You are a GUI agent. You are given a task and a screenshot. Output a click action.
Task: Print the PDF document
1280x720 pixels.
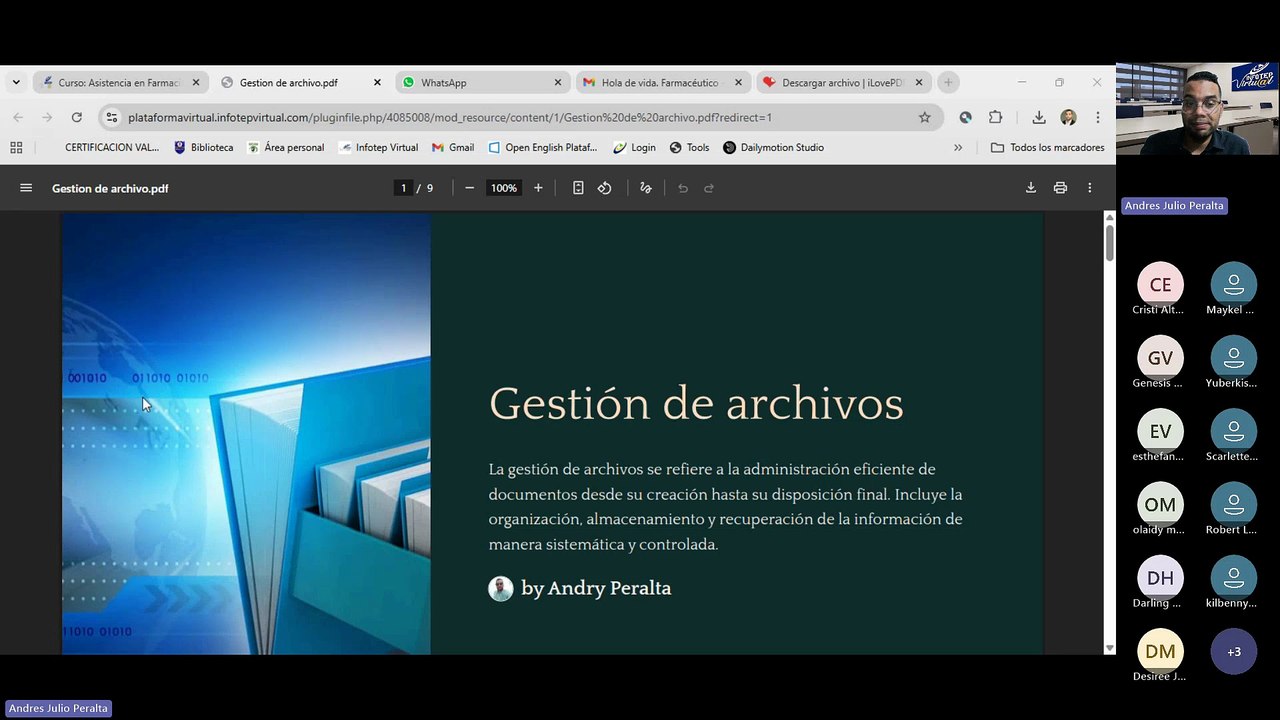1060,188
